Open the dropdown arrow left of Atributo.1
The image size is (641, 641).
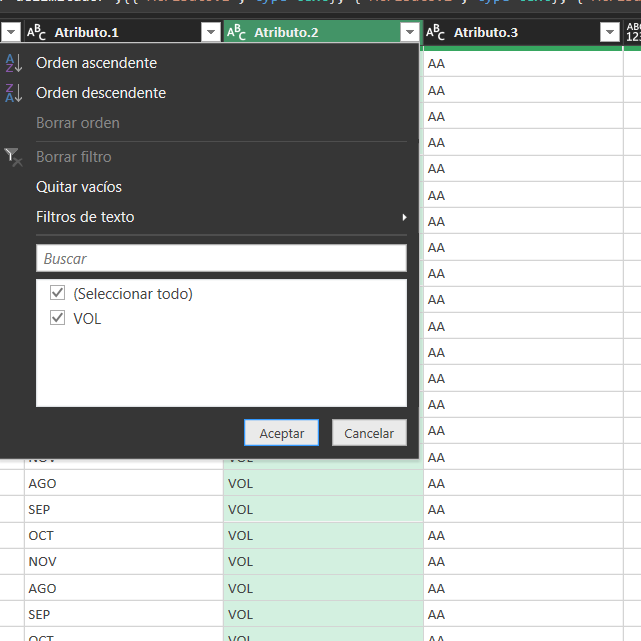coord(10,33)
